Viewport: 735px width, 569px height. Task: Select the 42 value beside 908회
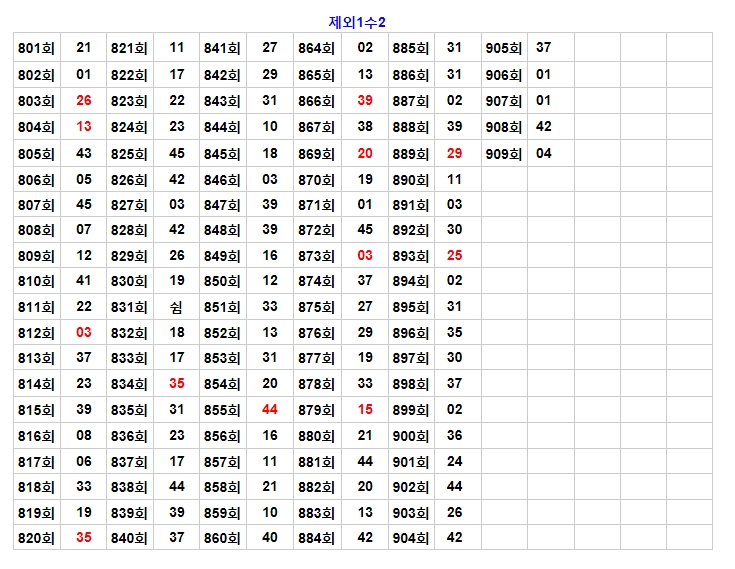pos(544,127)
